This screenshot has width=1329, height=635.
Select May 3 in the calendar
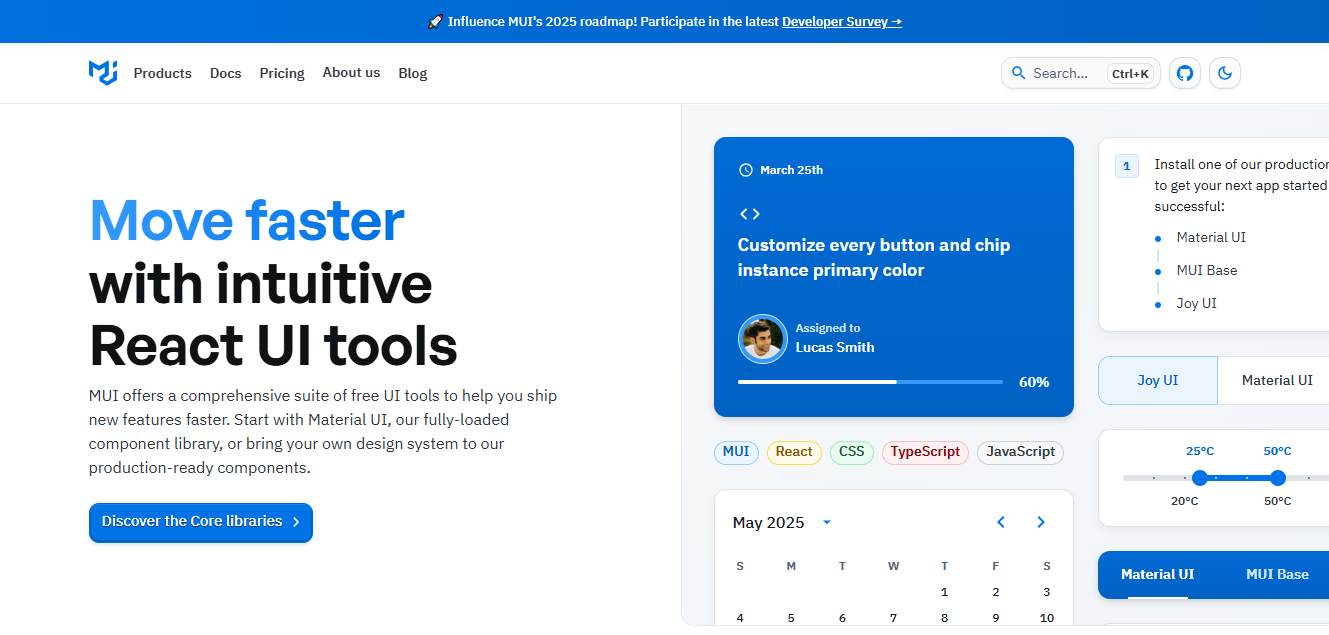[x=1047, y=592]
